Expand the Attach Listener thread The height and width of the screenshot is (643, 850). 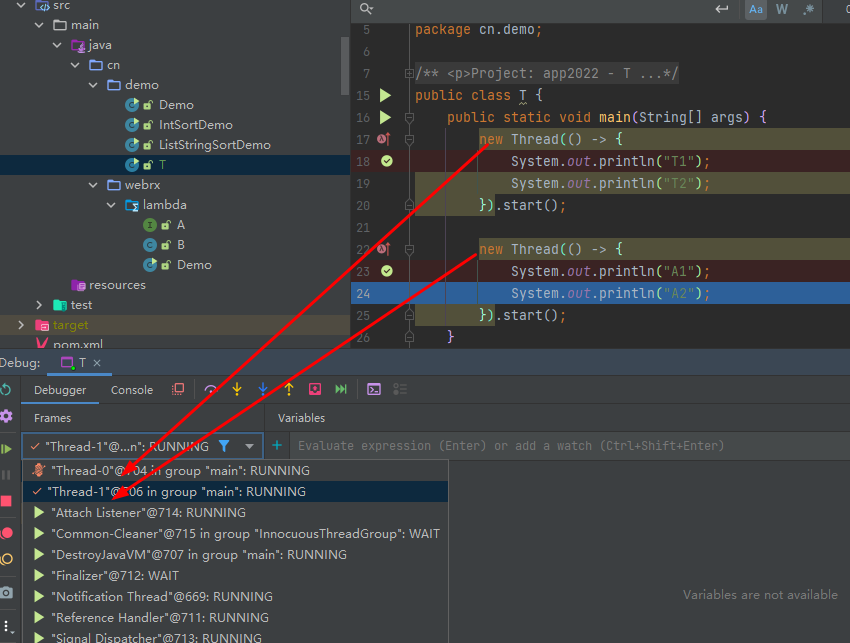pos(39,512)
